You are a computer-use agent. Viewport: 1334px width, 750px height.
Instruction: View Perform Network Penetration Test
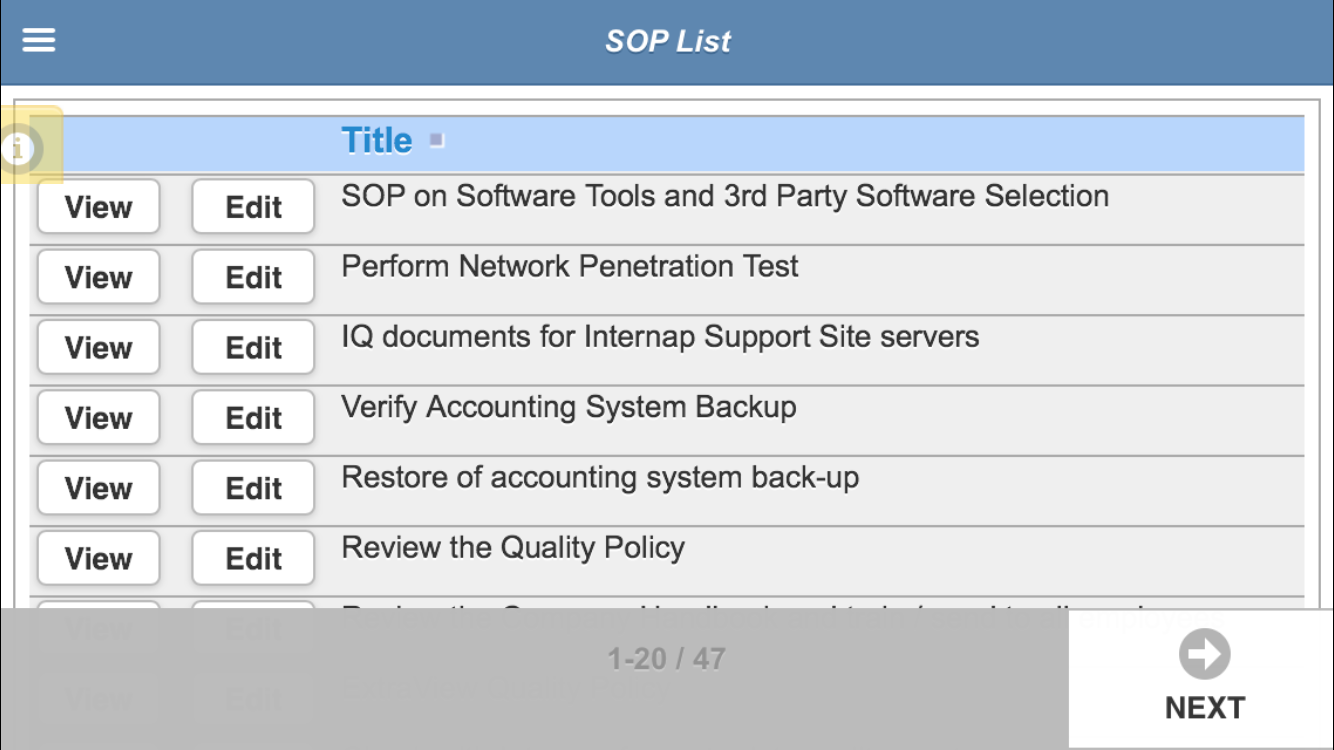tap(98, 277)
